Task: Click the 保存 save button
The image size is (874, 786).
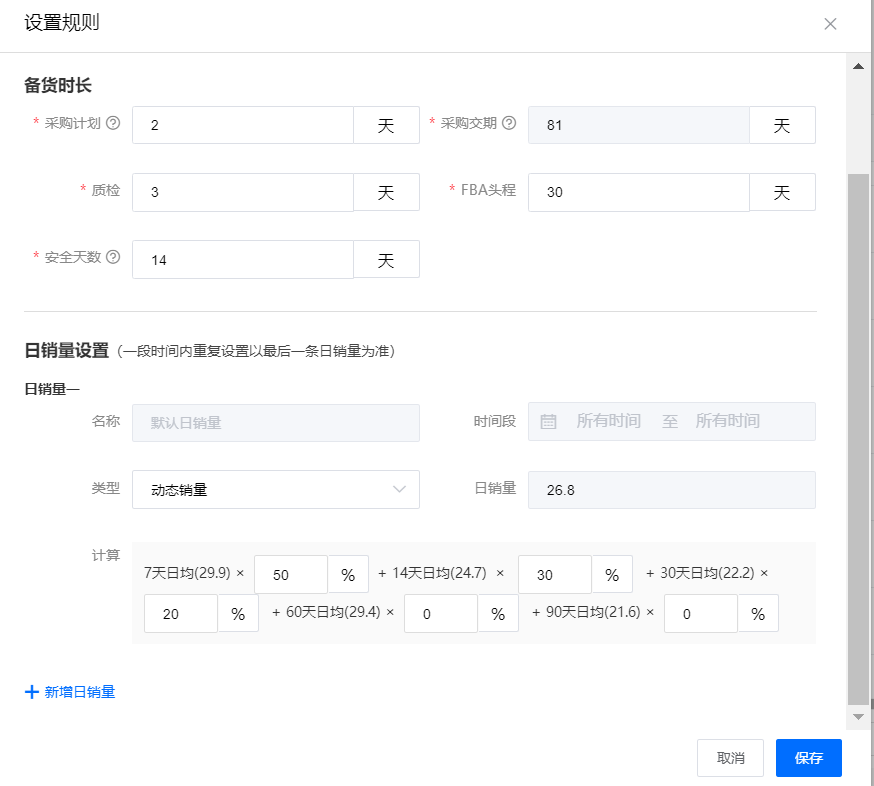Action: [x=808, y=757]
